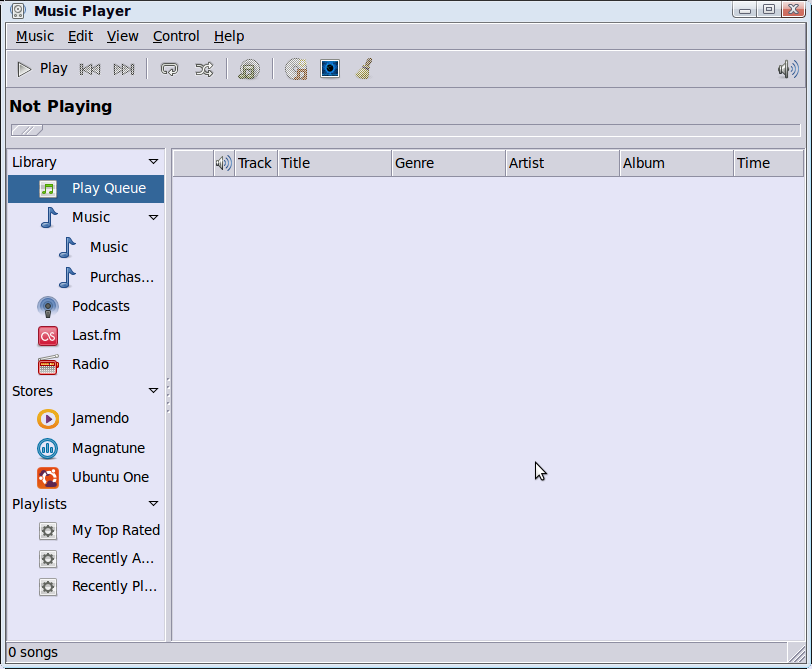Close the Music Player window
Viewport: 812px width, 669px height.
pos(793,9)
